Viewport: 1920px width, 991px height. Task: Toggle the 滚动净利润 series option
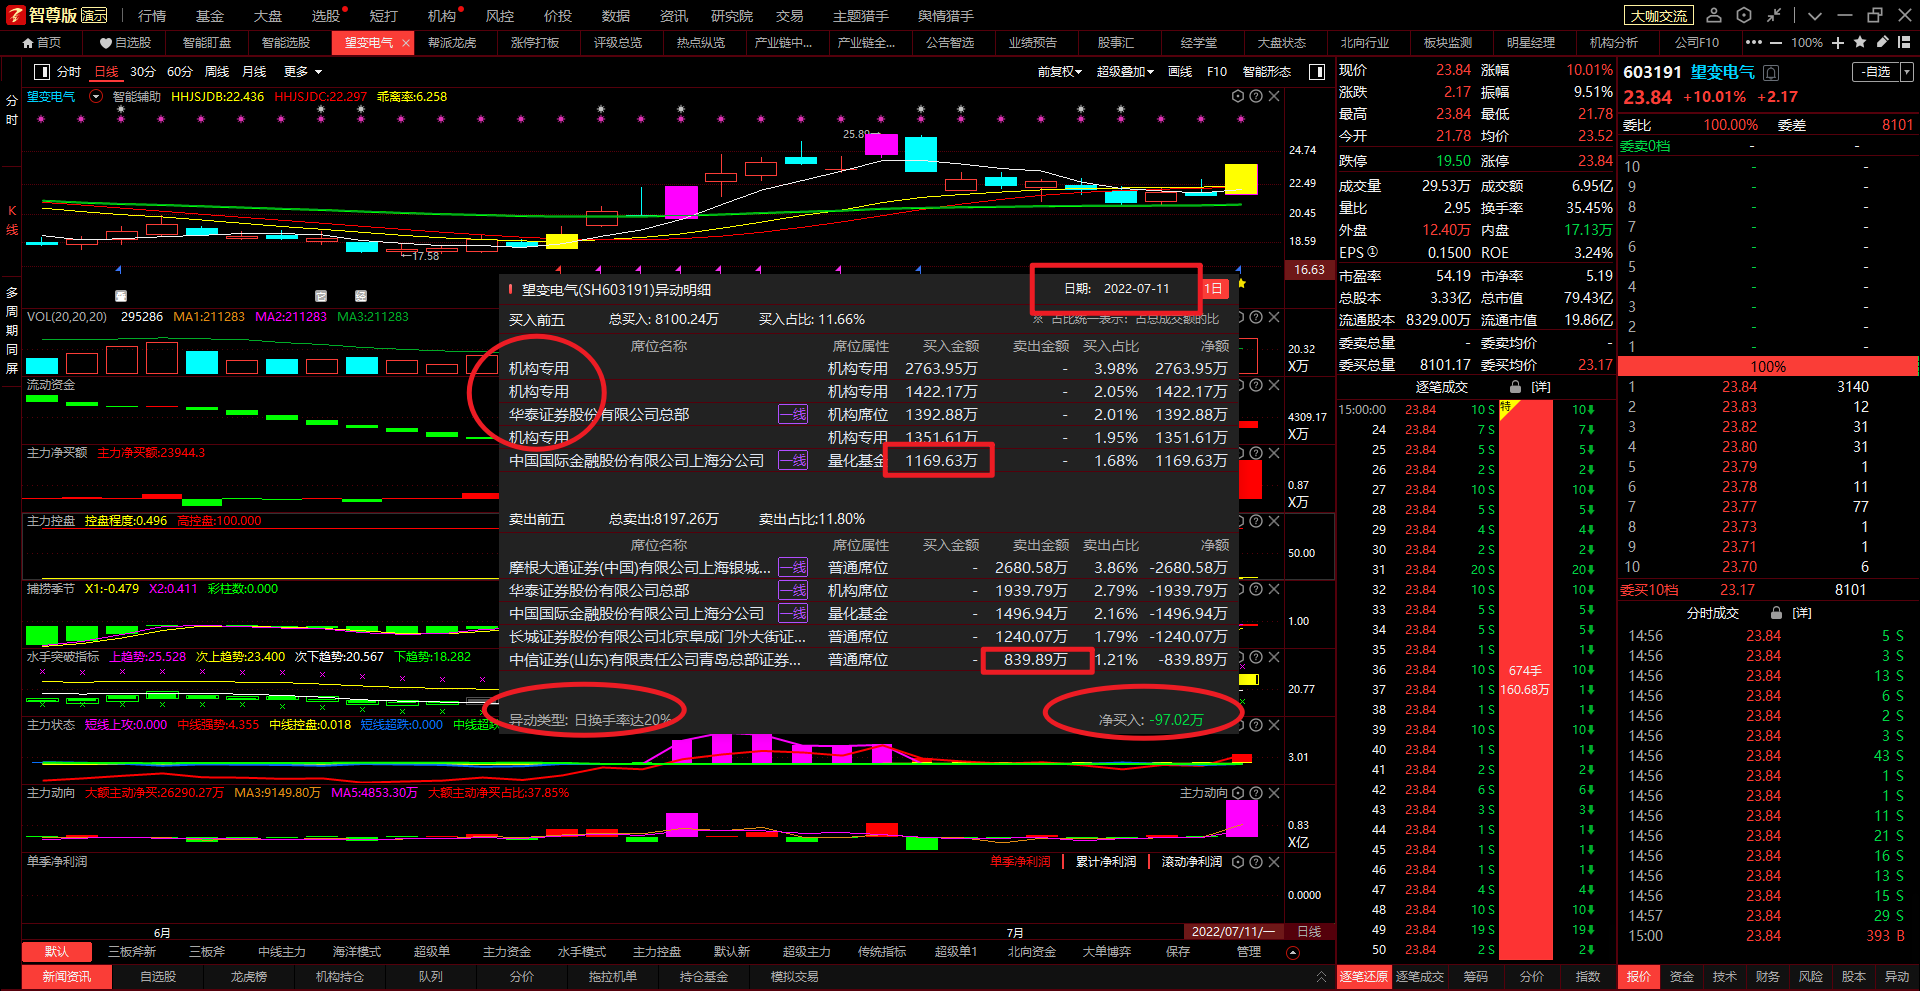pyautogui.click(x=1192, y=861)
